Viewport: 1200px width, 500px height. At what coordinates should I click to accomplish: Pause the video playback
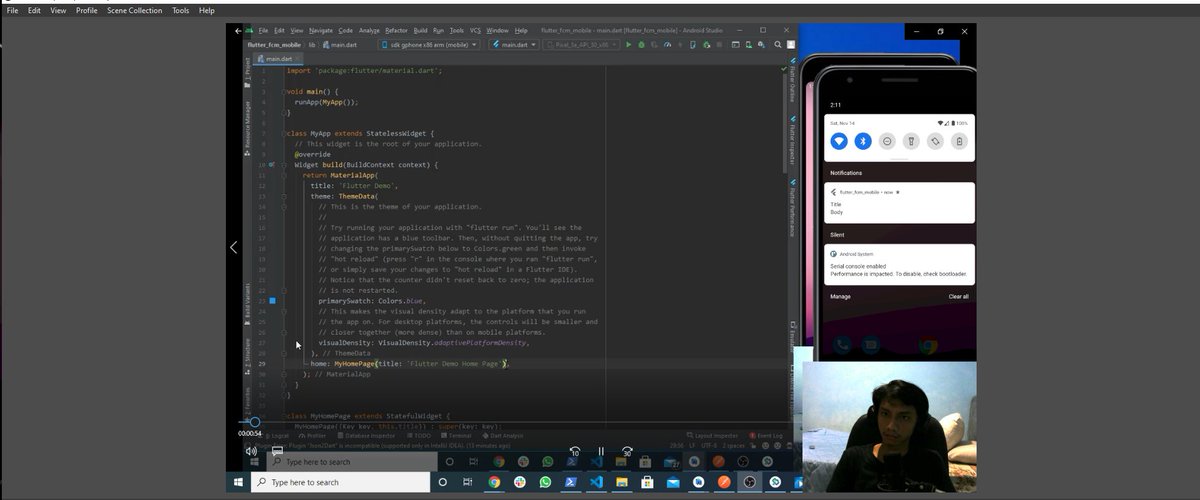601,452
